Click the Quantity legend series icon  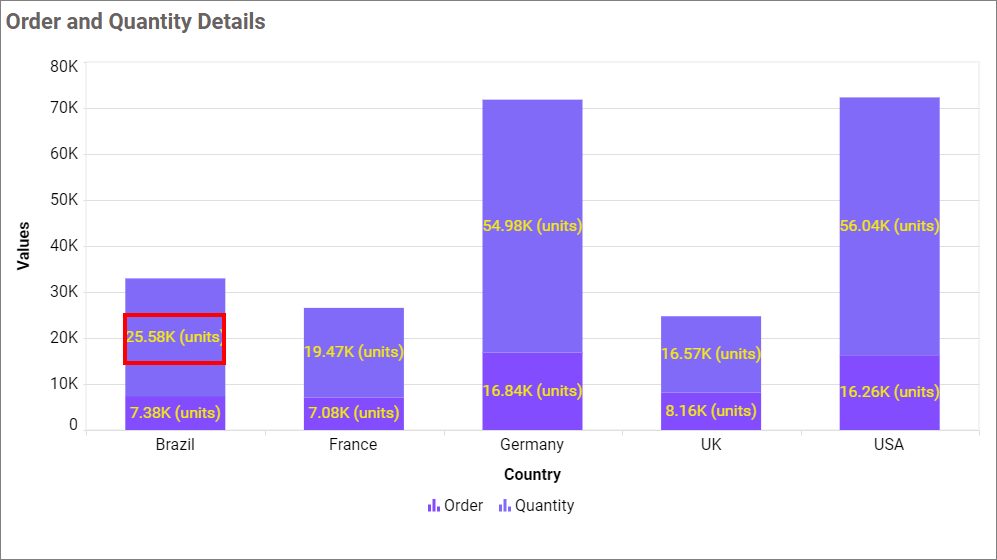[505, 506]
